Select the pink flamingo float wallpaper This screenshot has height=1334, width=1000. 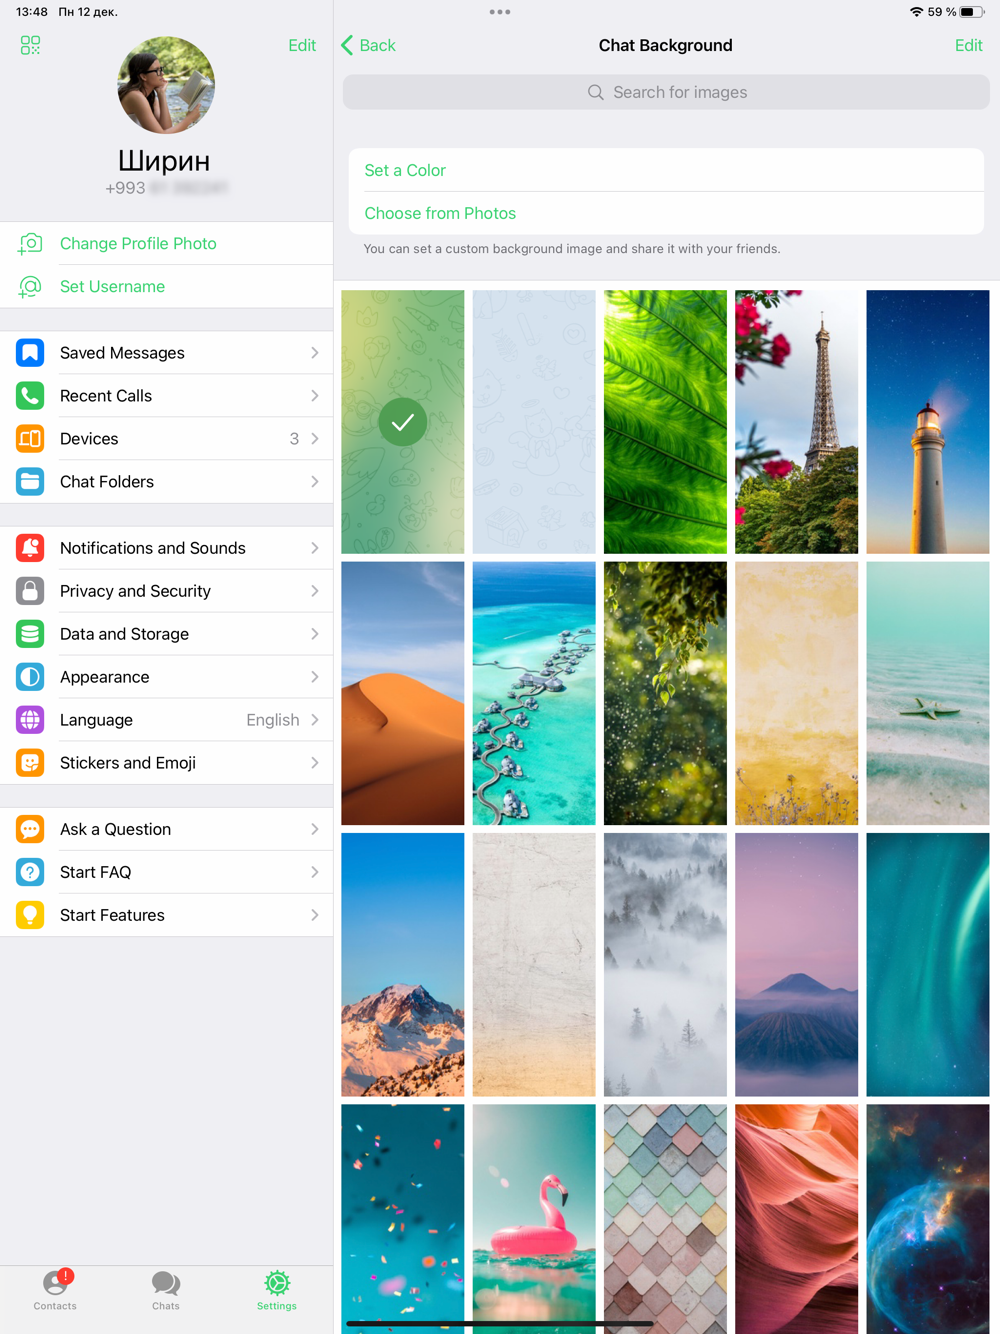534,1219
